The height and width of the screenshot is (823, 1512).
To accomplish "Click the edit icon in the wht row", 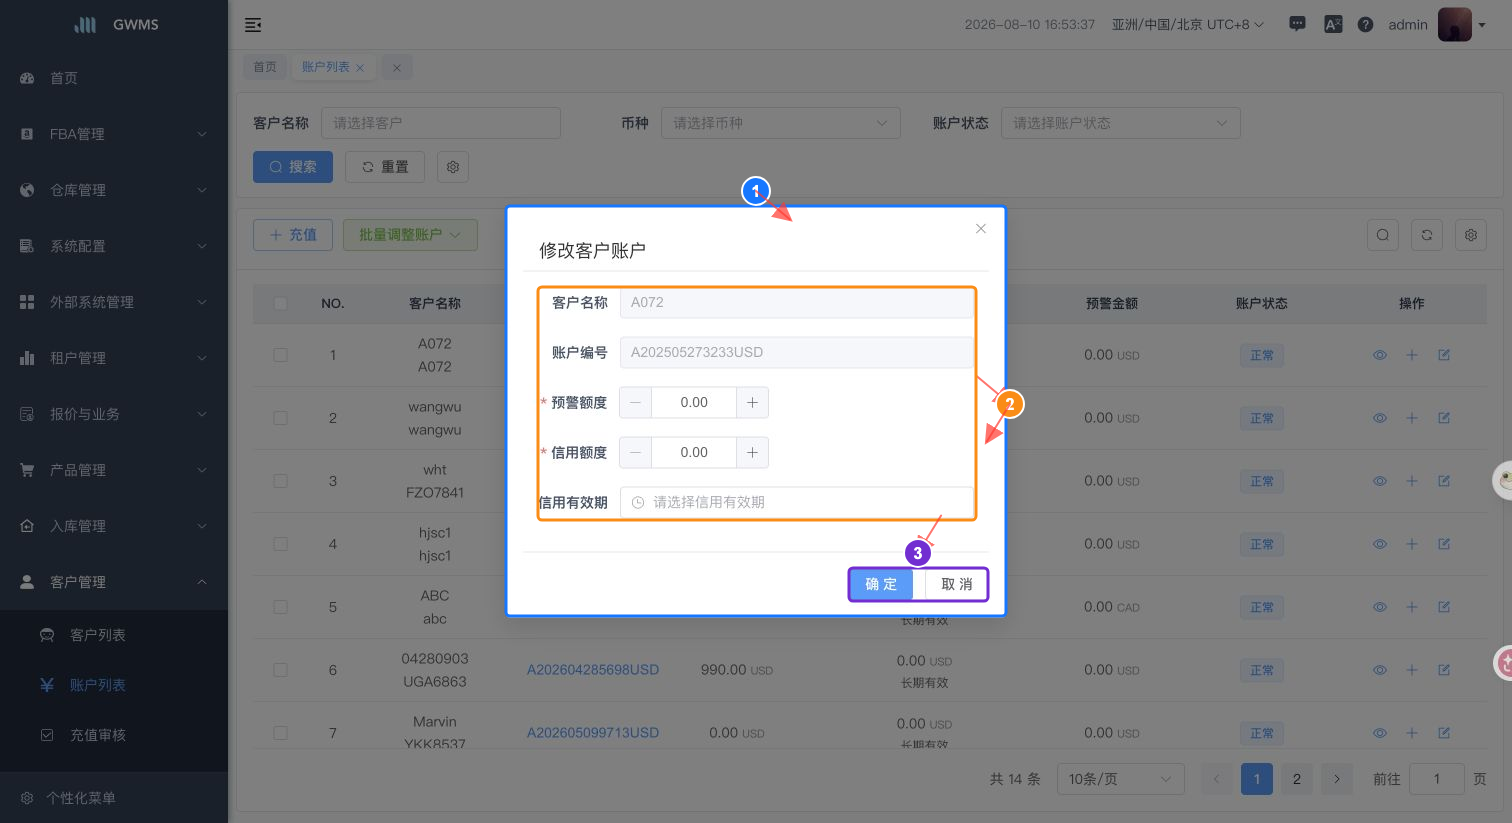I will point(1444,481).
